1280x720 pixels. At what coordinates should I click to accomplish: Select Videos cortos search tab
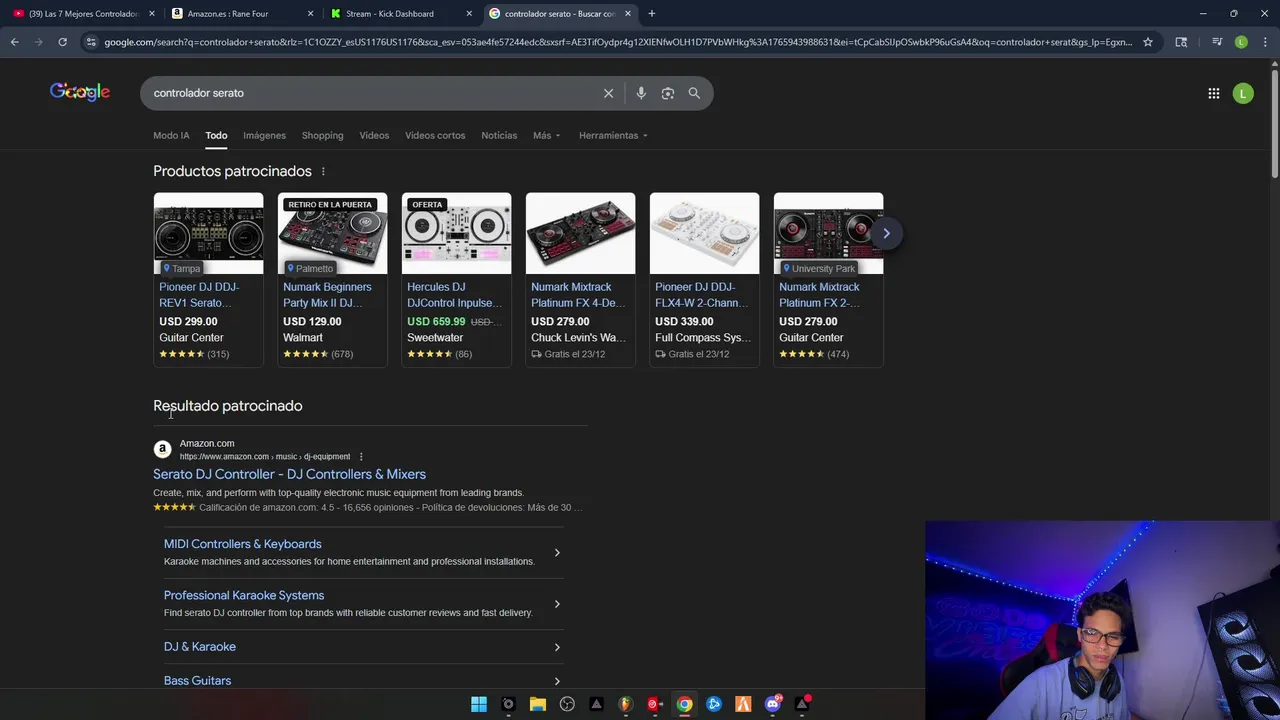pyautogui.click(x=435, y=135)
